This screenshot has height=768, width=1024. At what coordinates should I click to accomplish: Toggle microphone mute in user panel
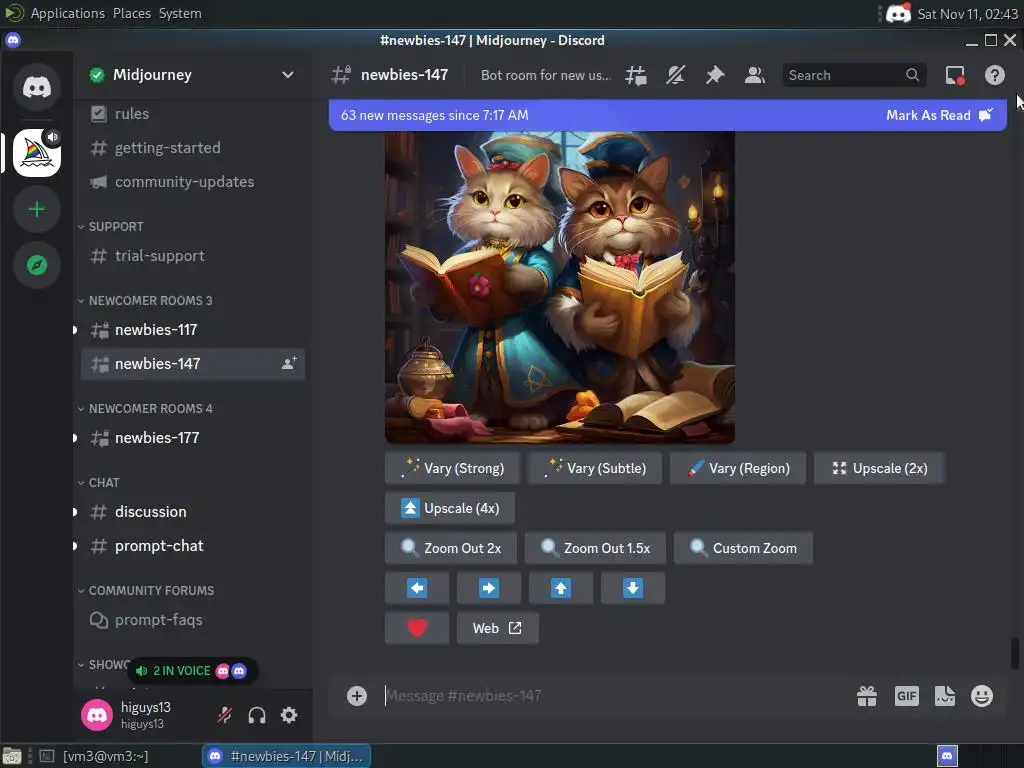(x=225, y=715)
